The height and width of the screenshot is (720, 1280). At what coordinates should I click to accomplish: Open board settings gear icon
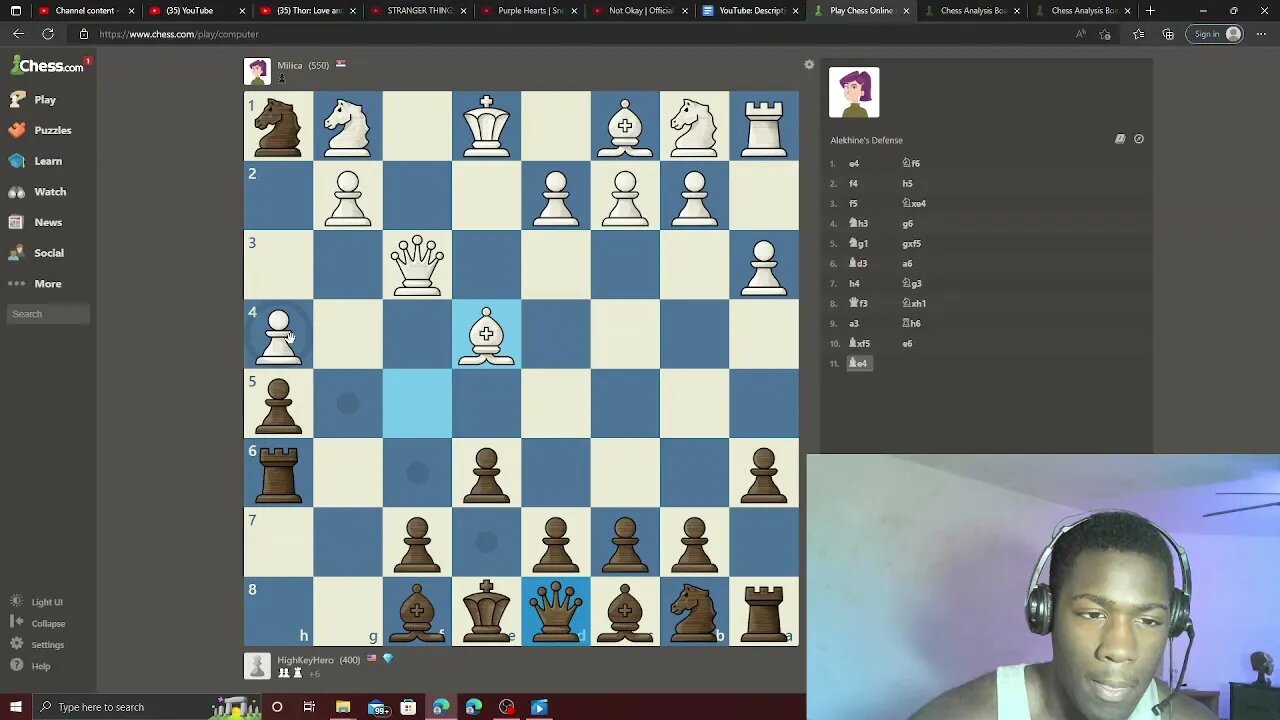[809, 65]
